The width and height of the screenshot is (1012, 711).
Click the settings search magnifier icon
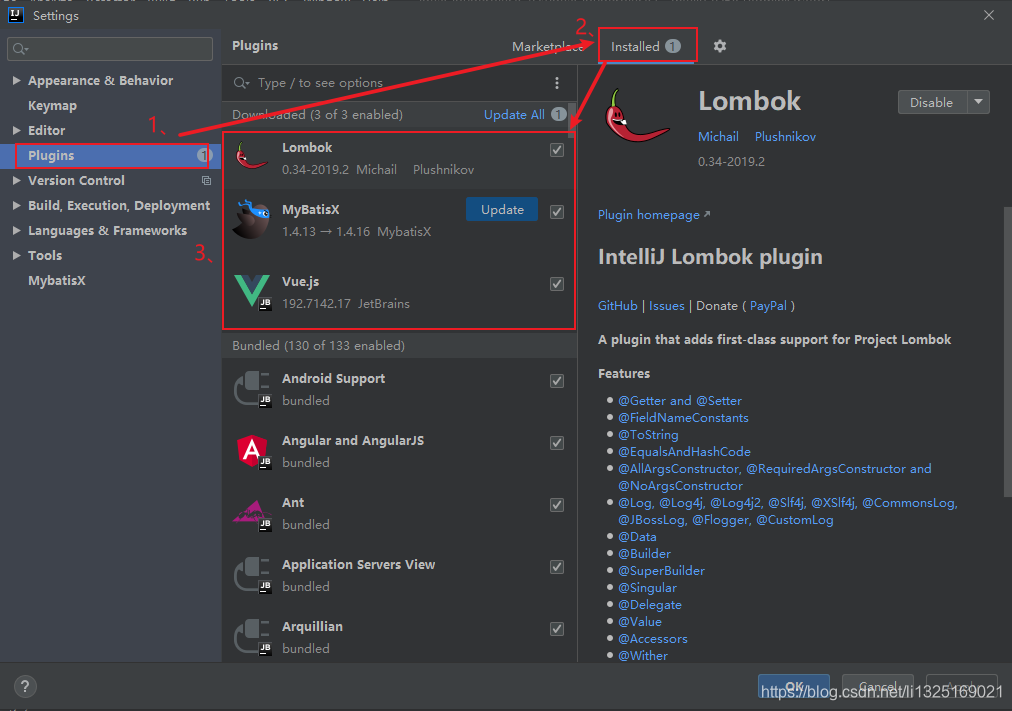point(21,49)
